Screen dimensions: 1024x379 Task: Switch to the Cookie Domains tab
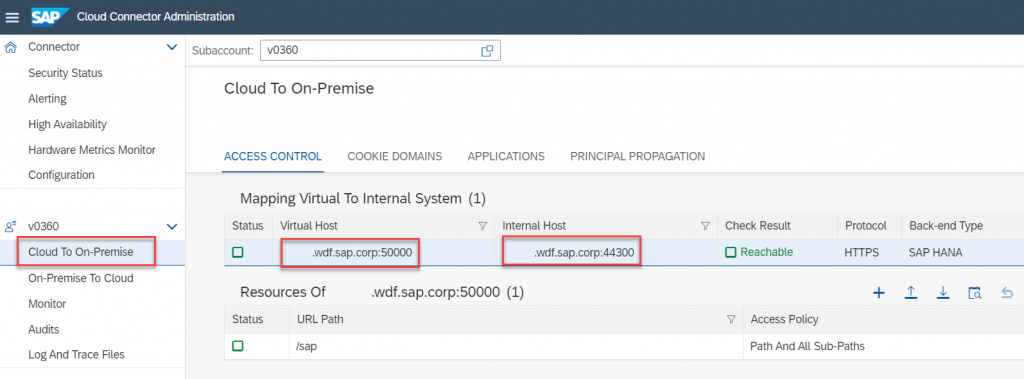394,156
